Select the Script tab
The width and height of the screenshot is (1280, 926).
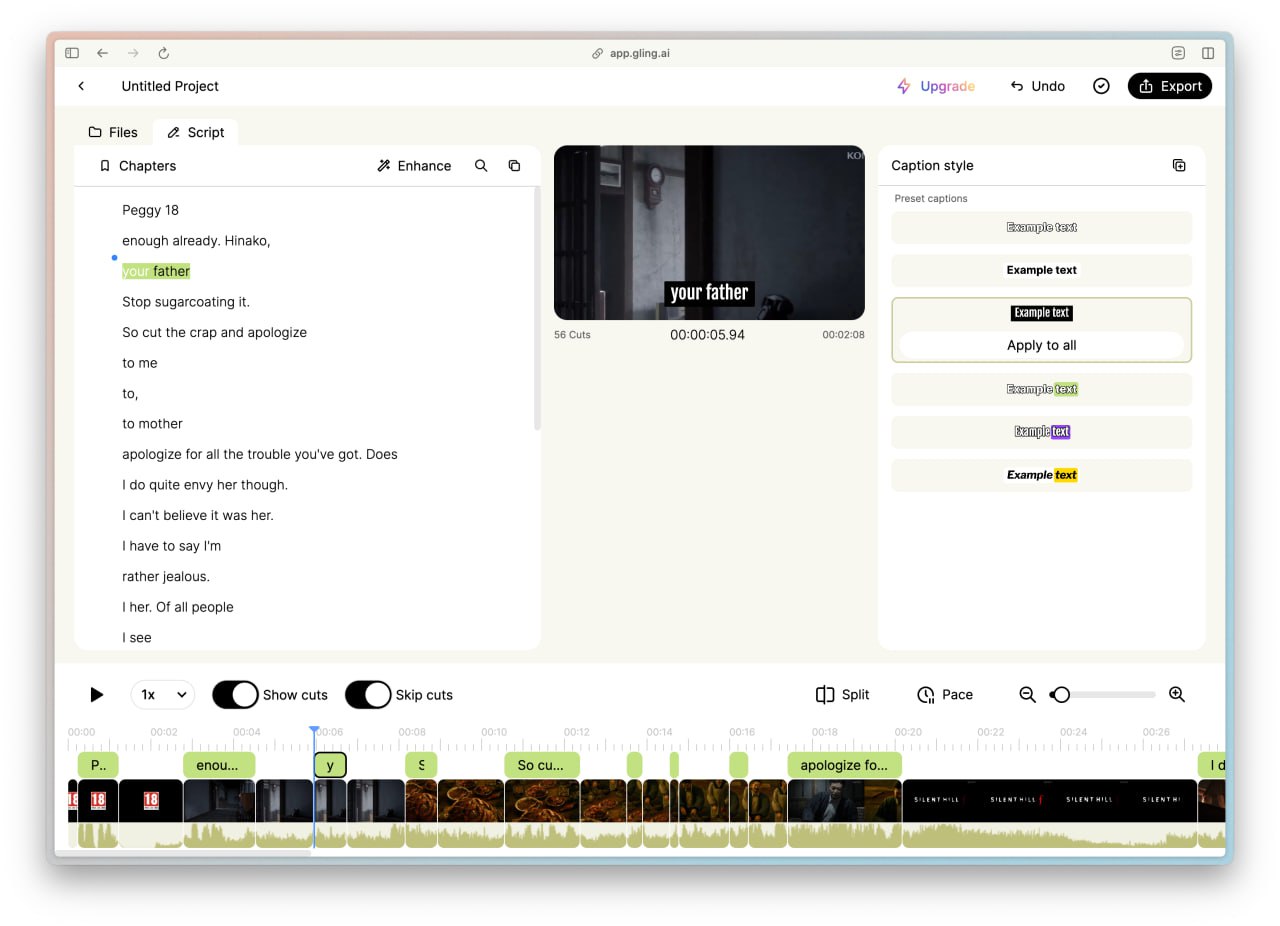(x=196, y=132)
